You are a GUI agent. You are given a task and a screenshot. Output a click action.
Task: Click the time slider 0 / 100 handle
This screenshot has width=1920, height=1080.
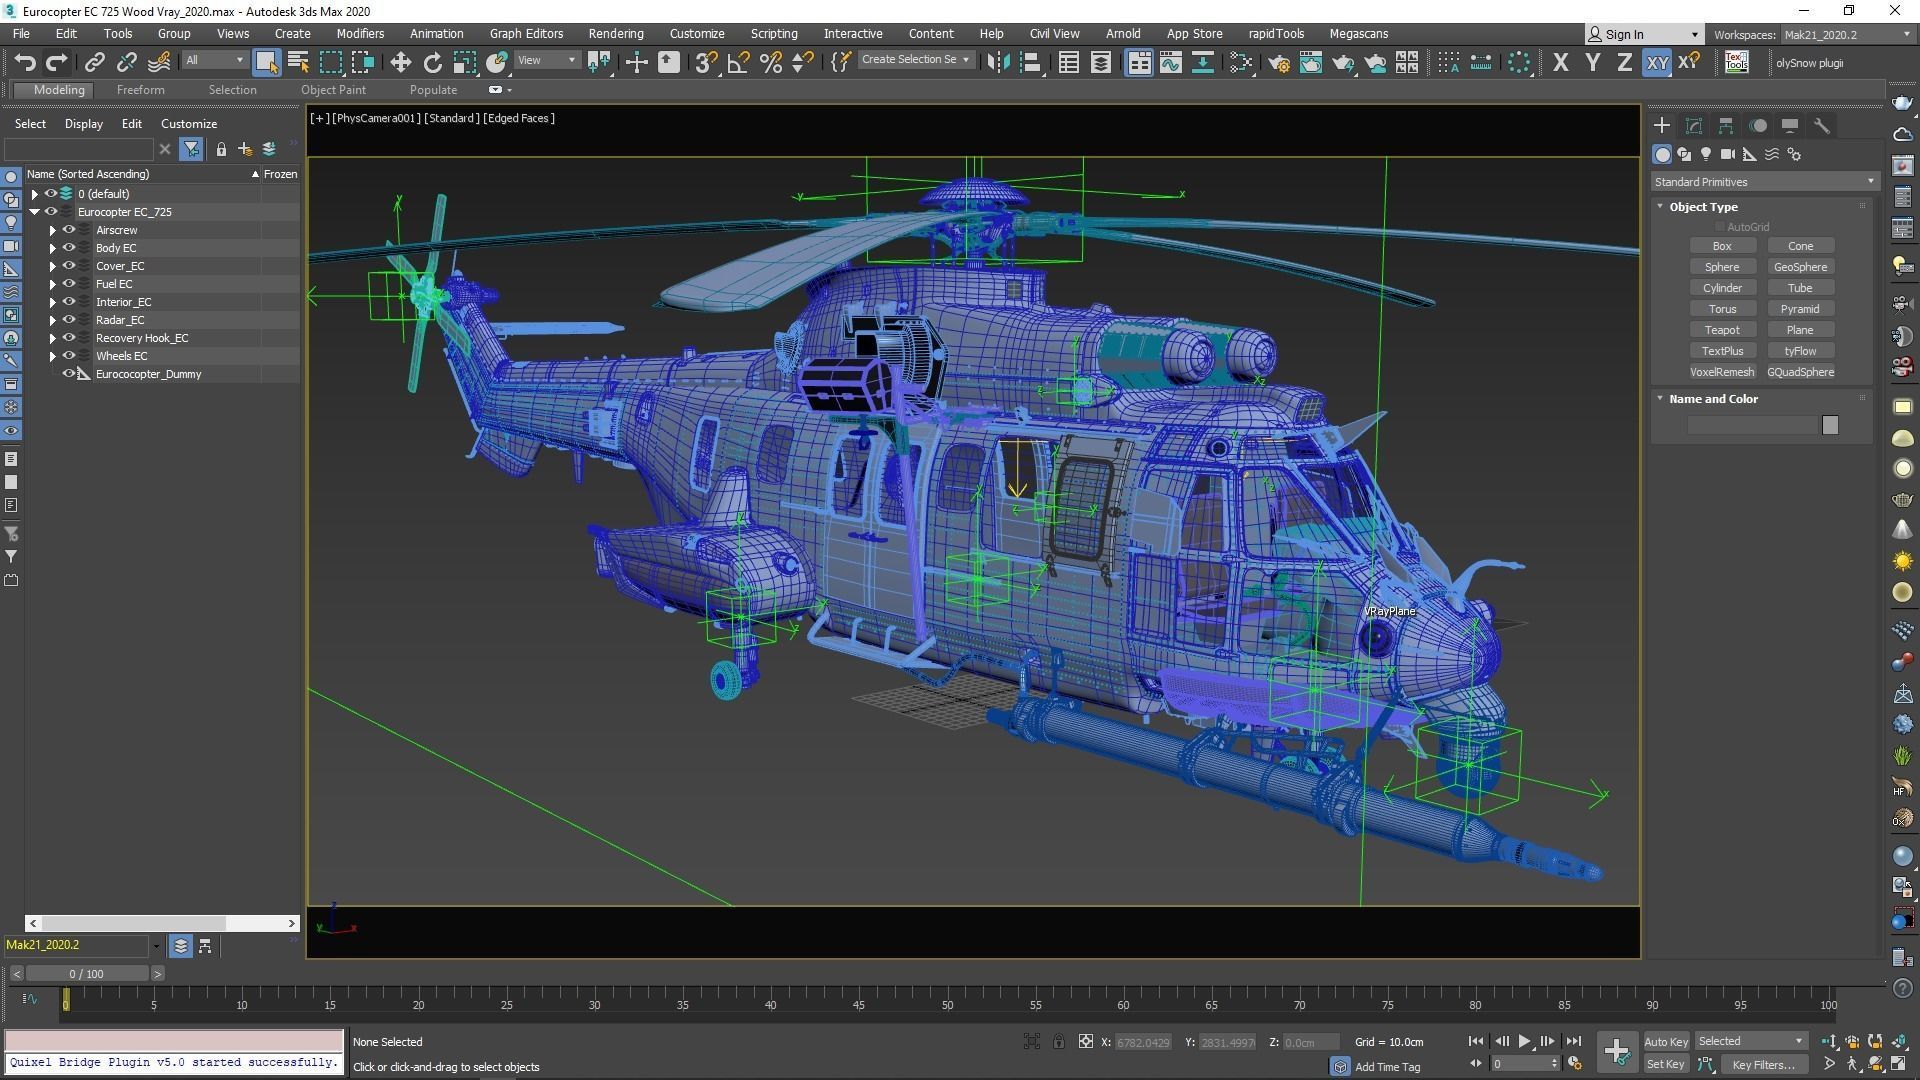(87, 973)
